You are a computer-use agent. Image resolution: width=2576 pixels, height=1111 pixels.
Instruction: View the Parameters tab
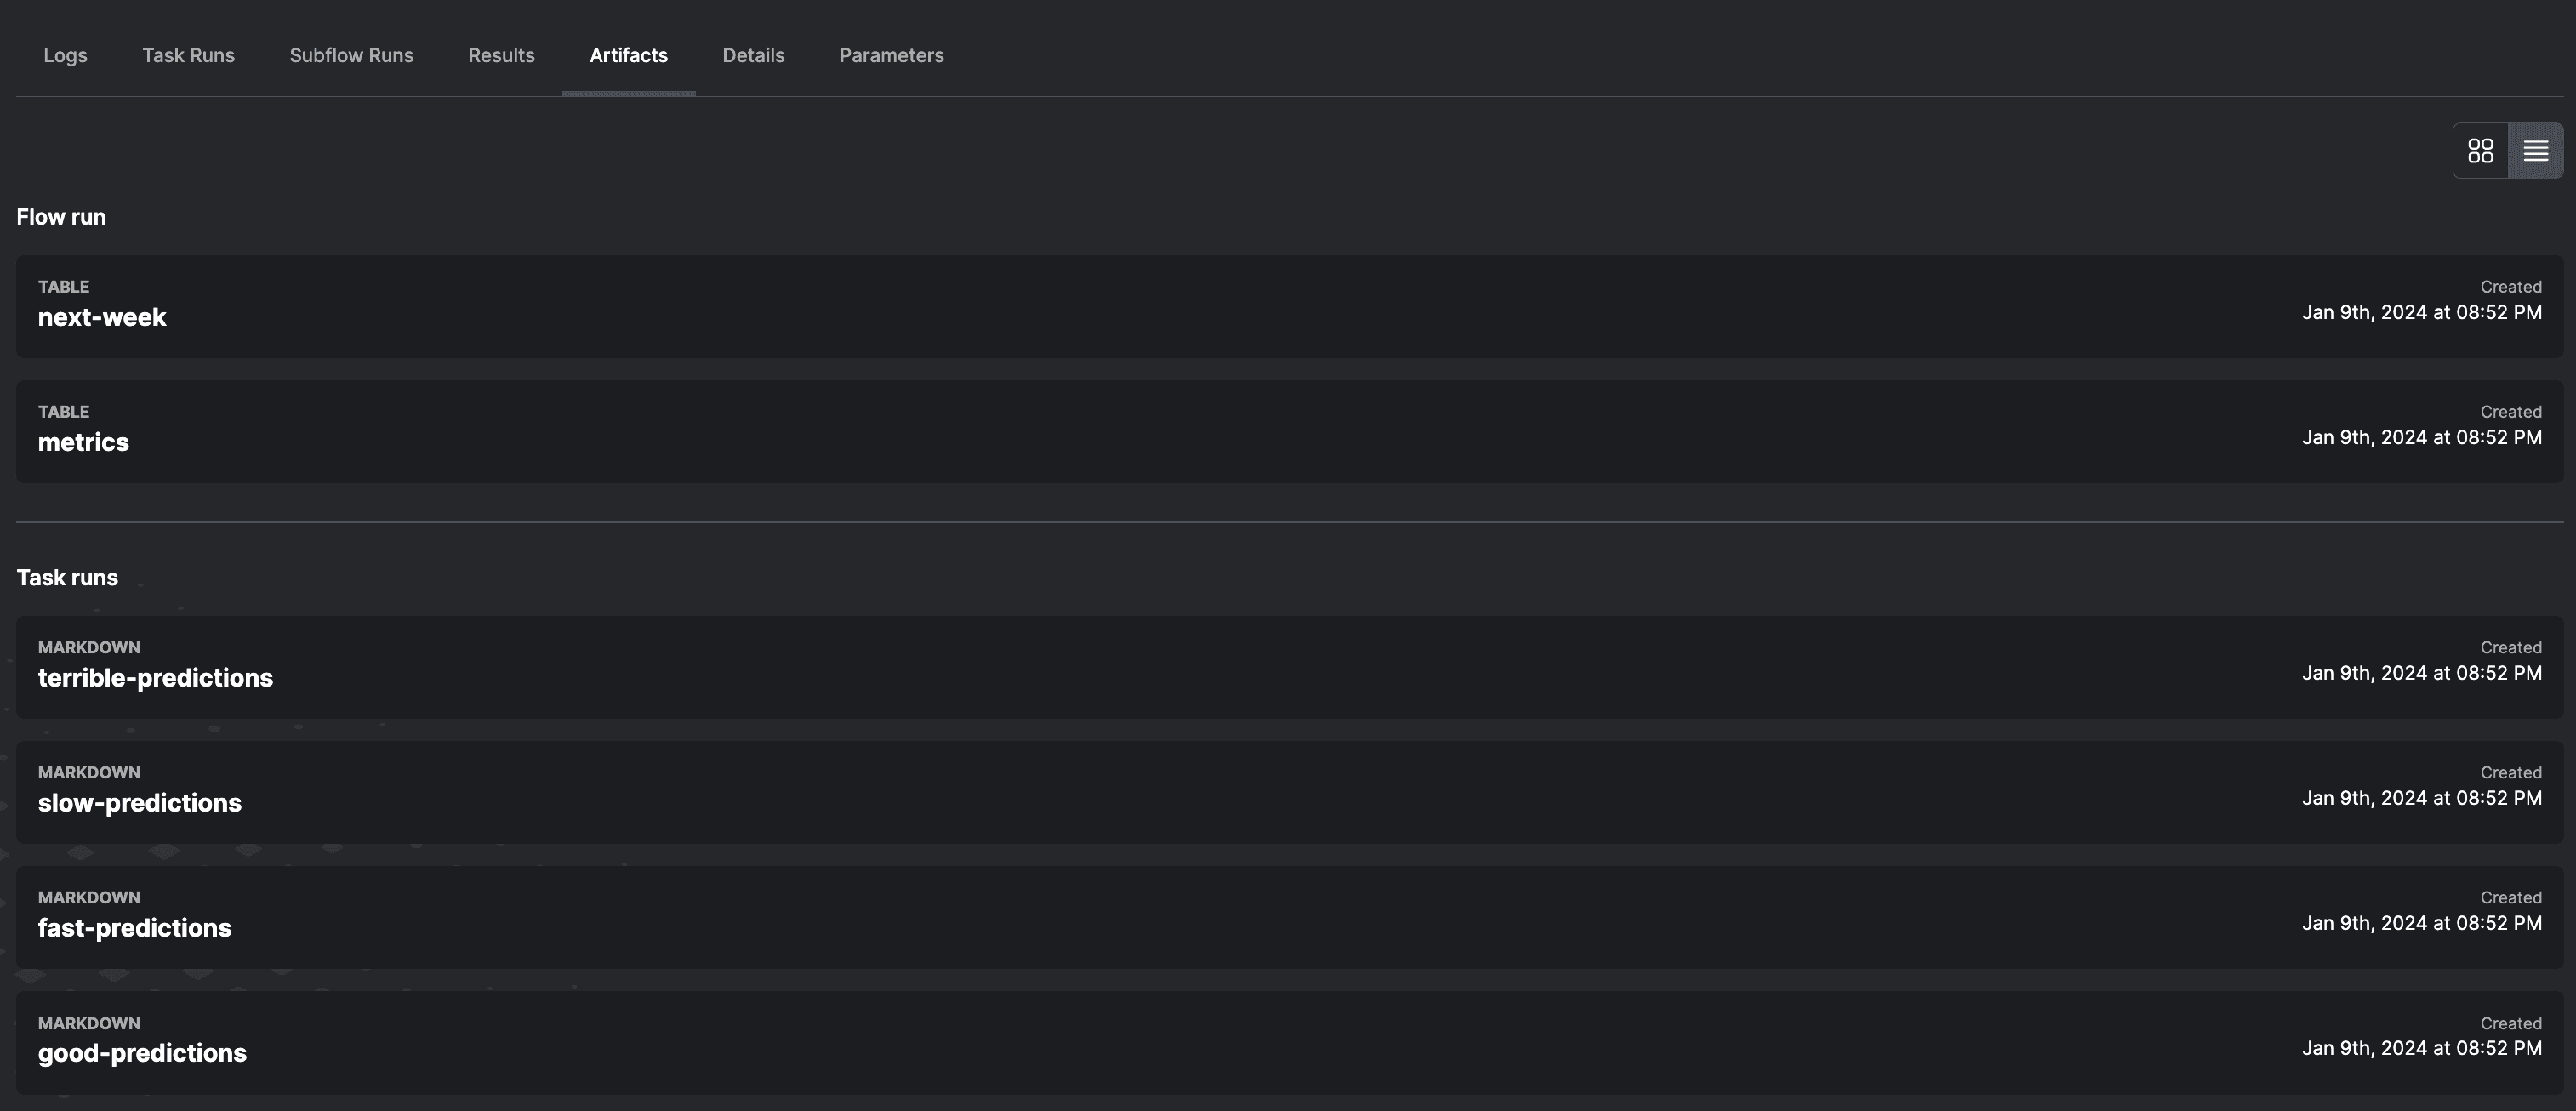pyautogui.click(x=891, y=55)
